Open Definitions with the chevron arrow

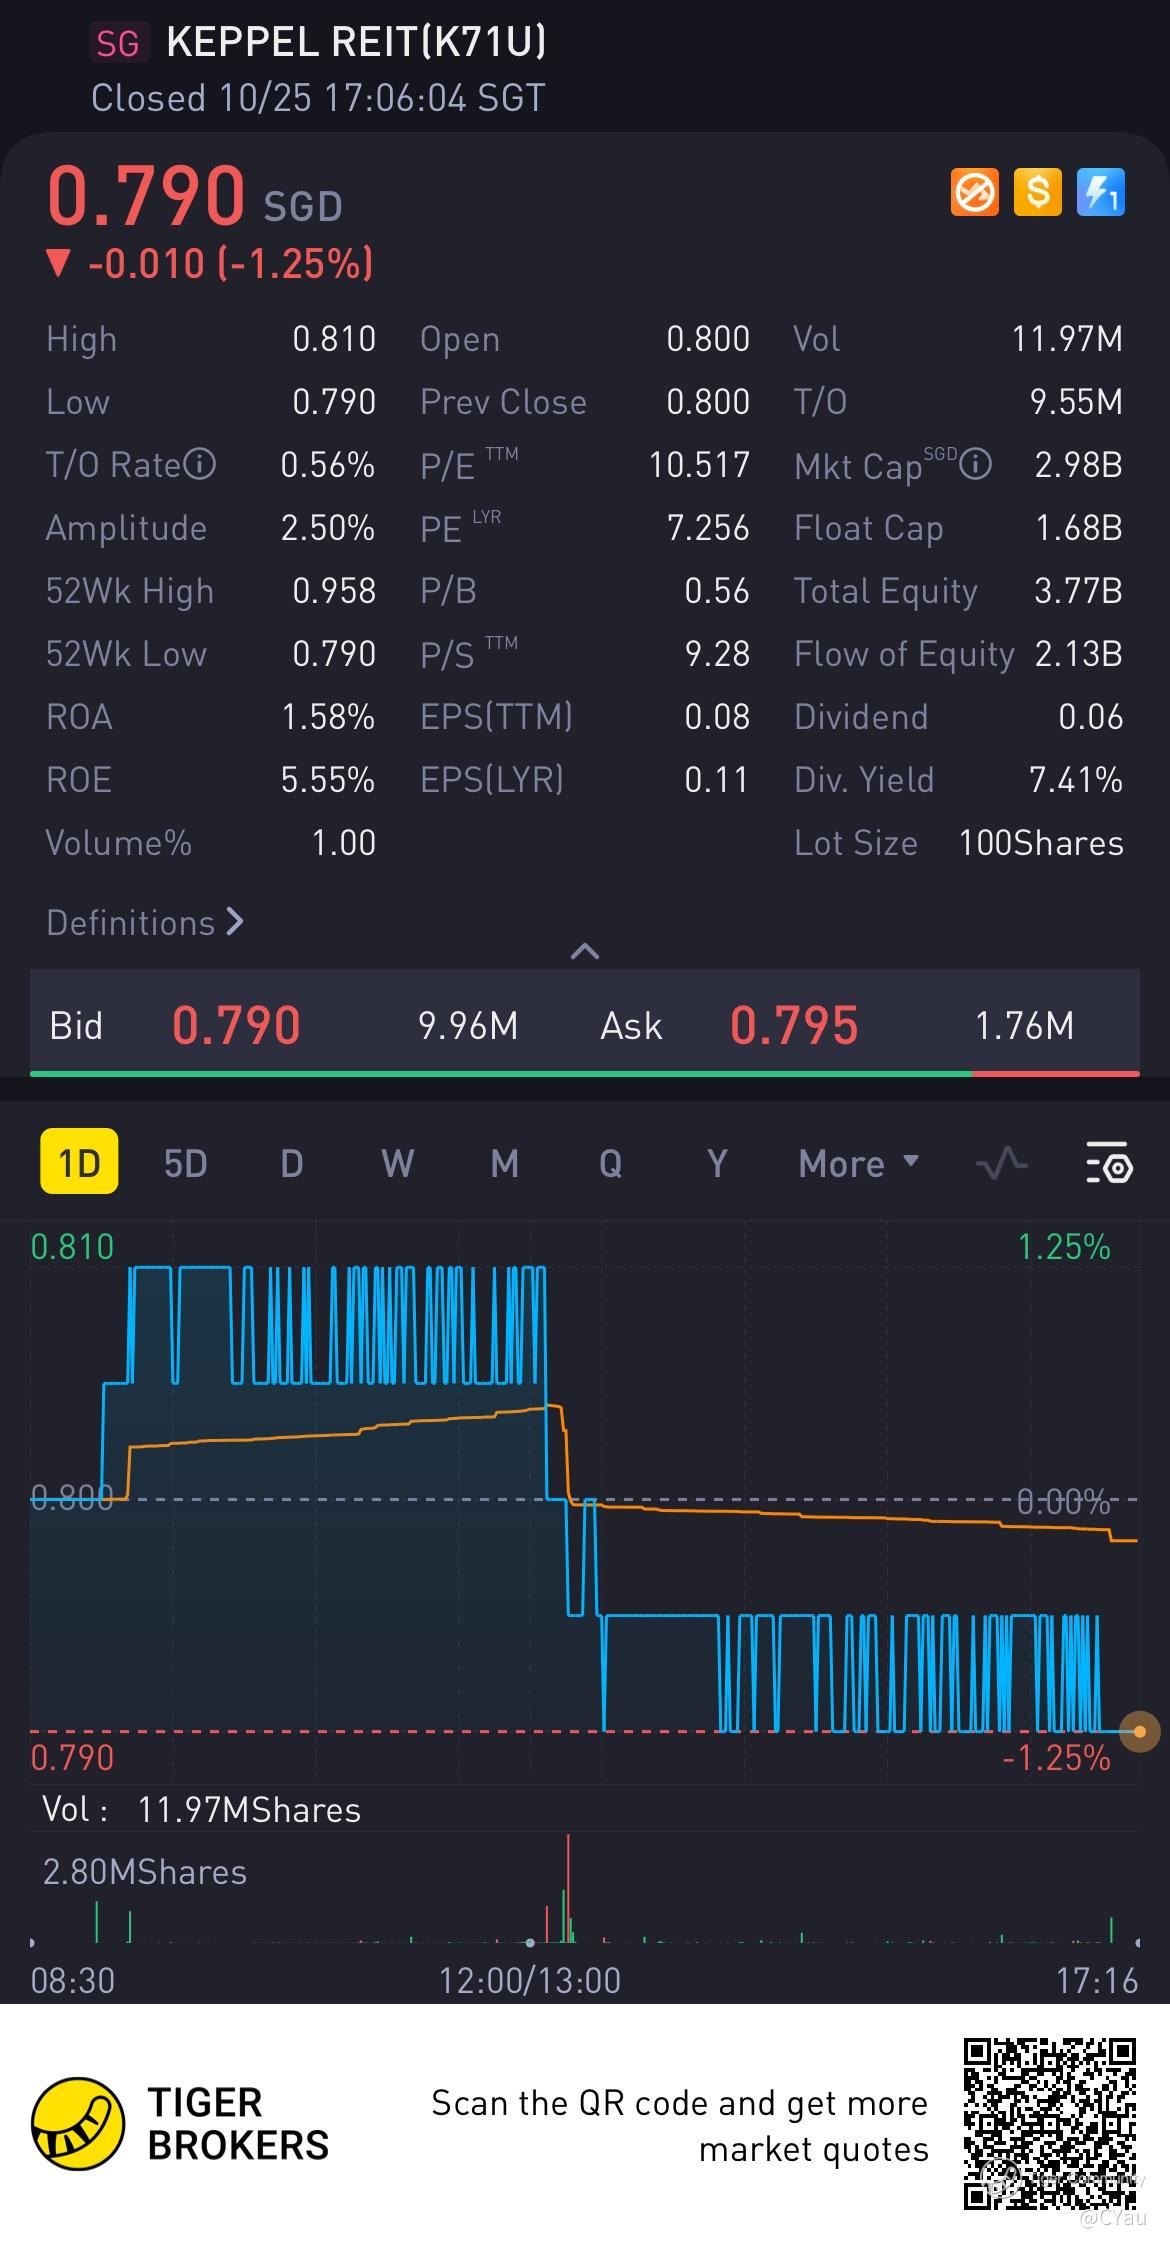tap(145, 922)
